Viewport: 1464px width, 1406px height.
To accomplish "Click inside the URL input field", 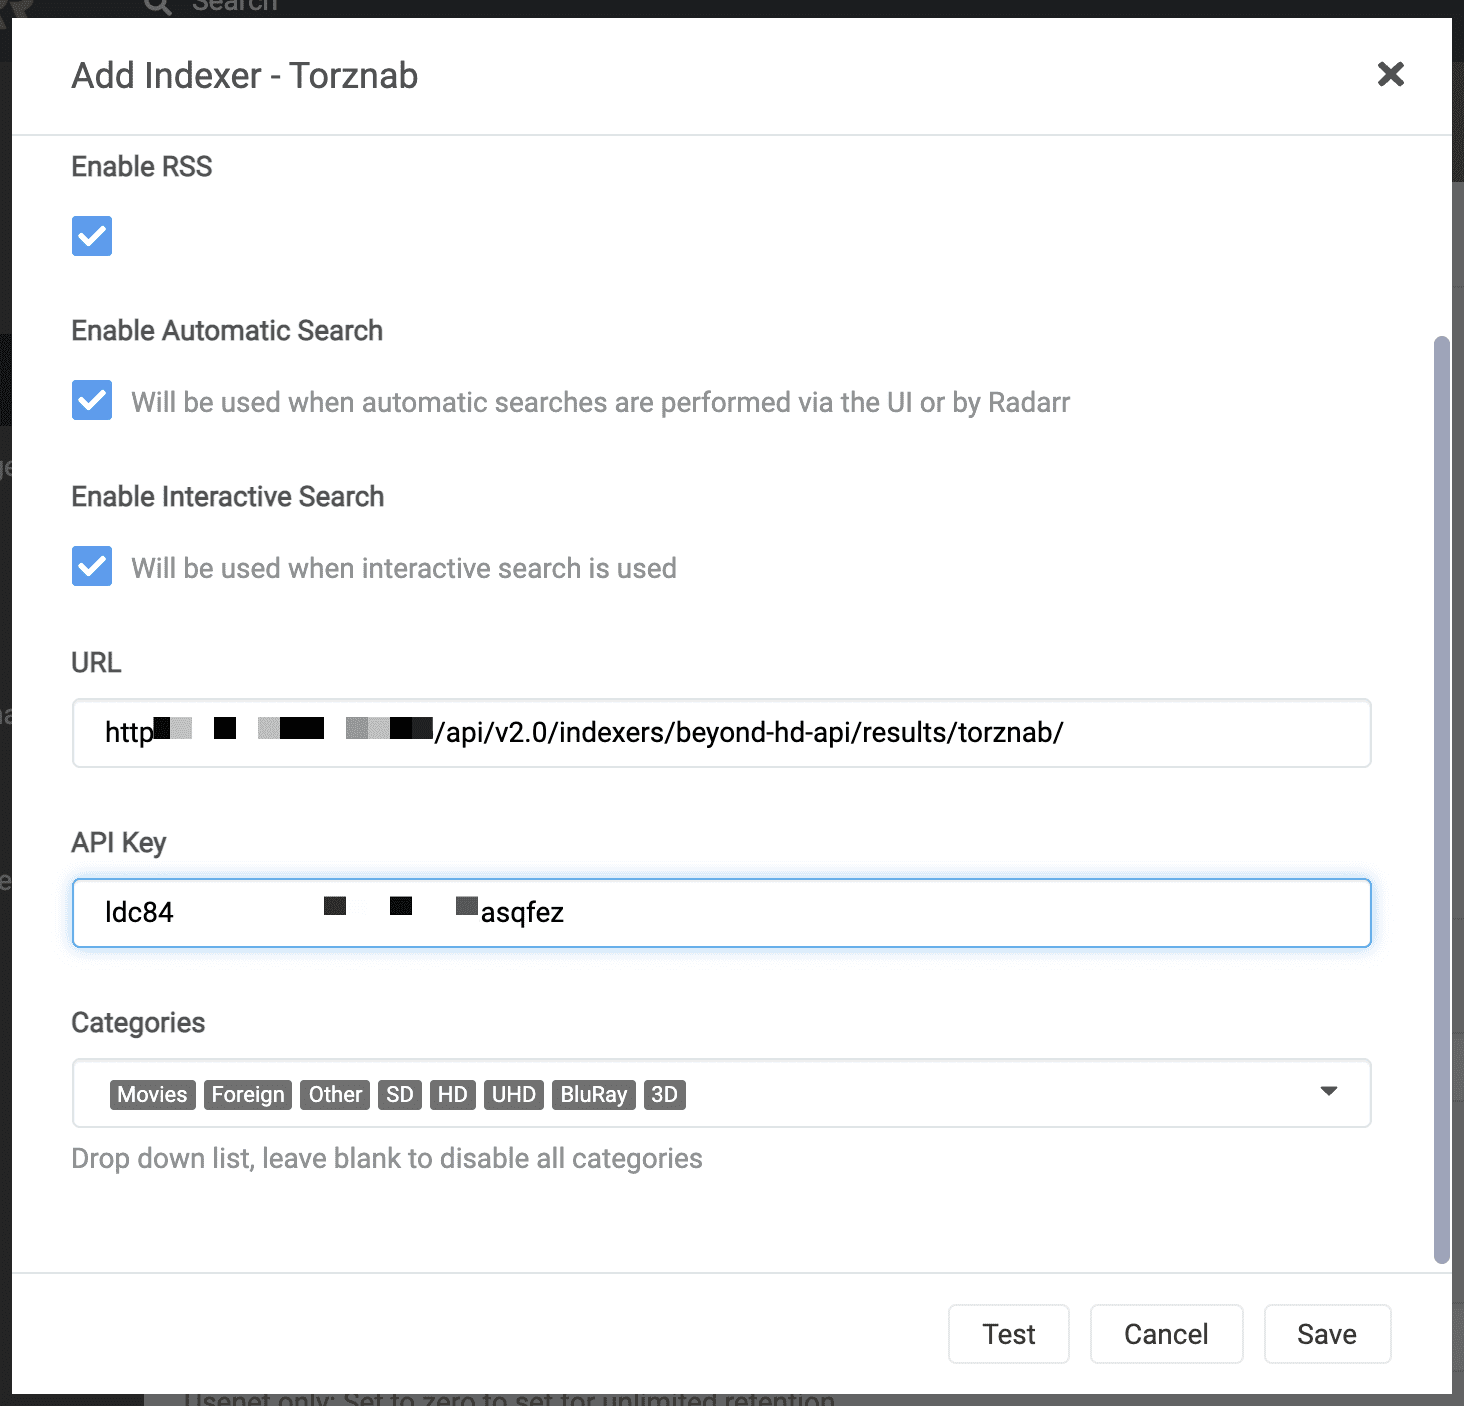I will click(721, 733).
